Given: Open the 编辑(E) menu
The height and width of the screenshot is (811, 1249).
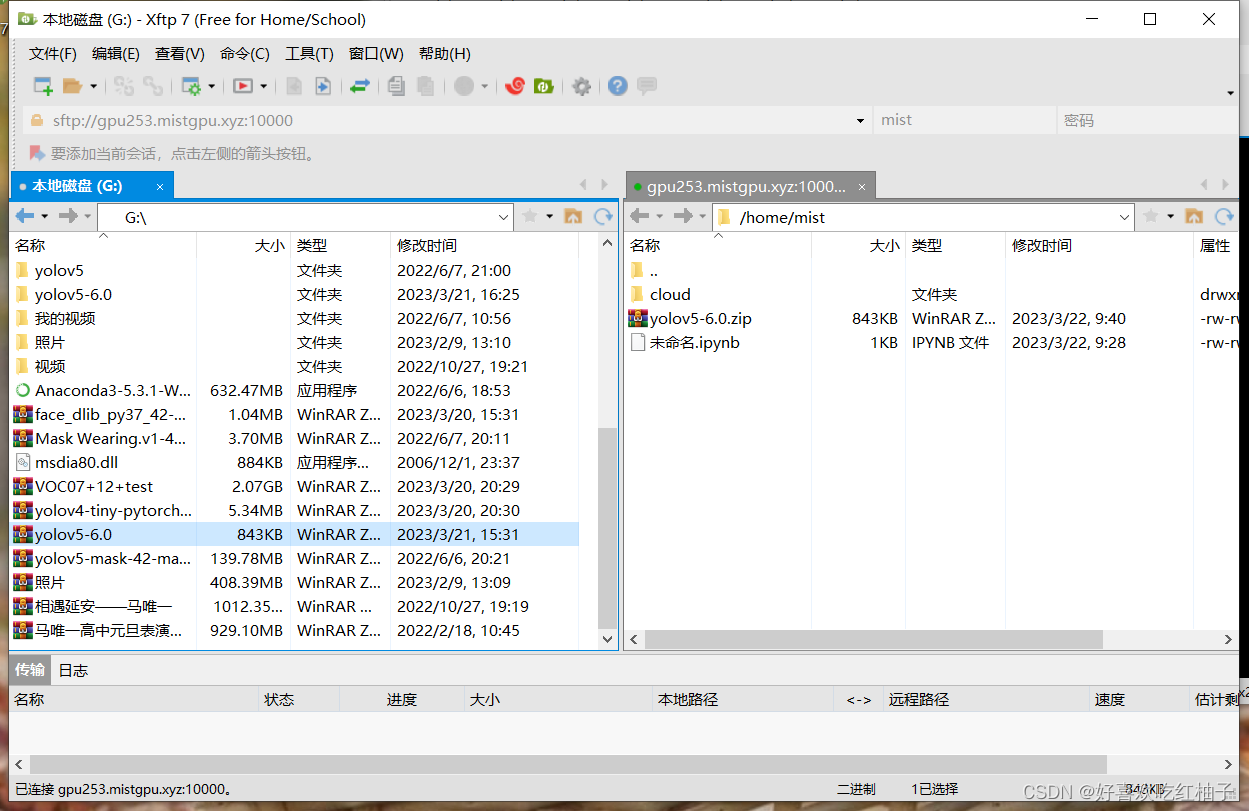Looking at the screenshot, I should pyautogui.click(x=116, y=54).
